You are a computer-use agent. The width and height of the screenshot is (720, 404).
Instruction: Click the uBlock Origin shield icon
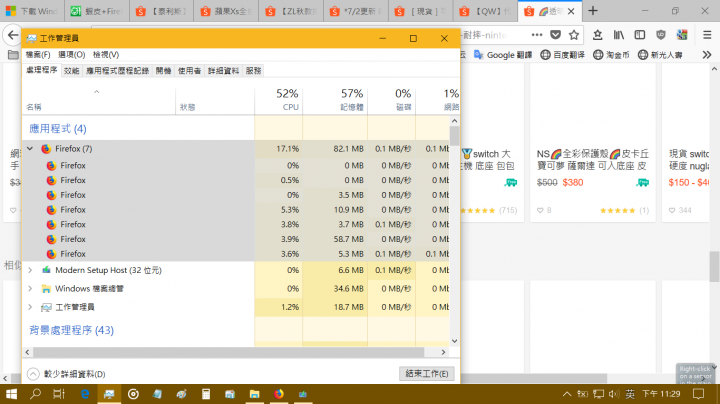661,35
